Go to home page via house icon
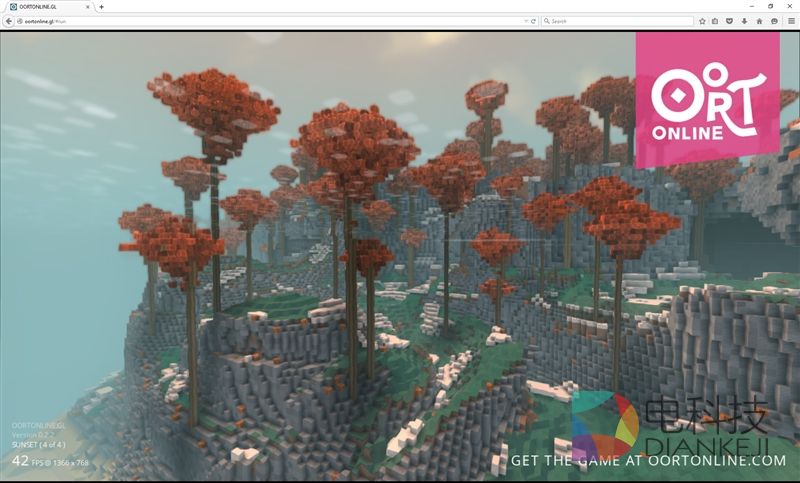This screenshot has width=800, height=483. (x=760, y=20)
